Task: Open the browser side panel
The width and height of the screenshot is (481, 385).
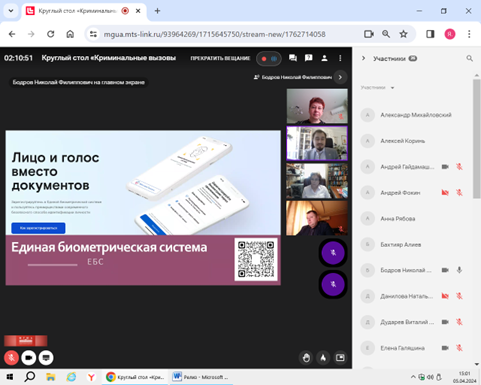Action: [x=430, y=34]
